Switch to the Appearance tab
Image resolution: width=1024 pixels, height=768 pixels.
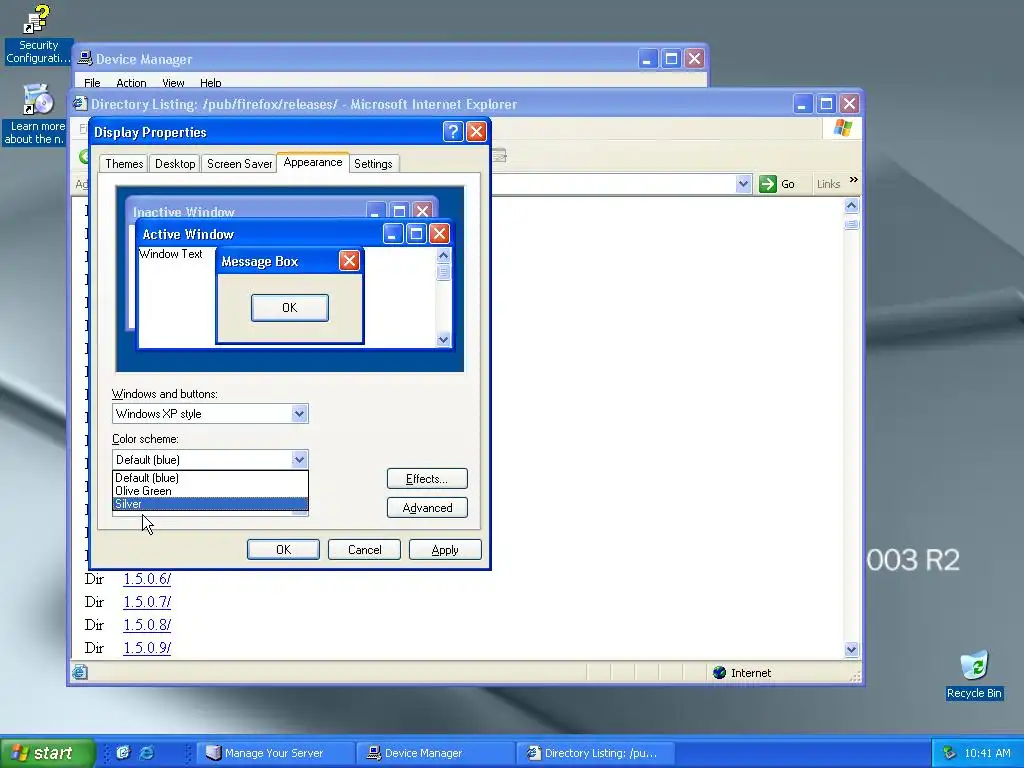pyautogui.click(x=313, y=162)
